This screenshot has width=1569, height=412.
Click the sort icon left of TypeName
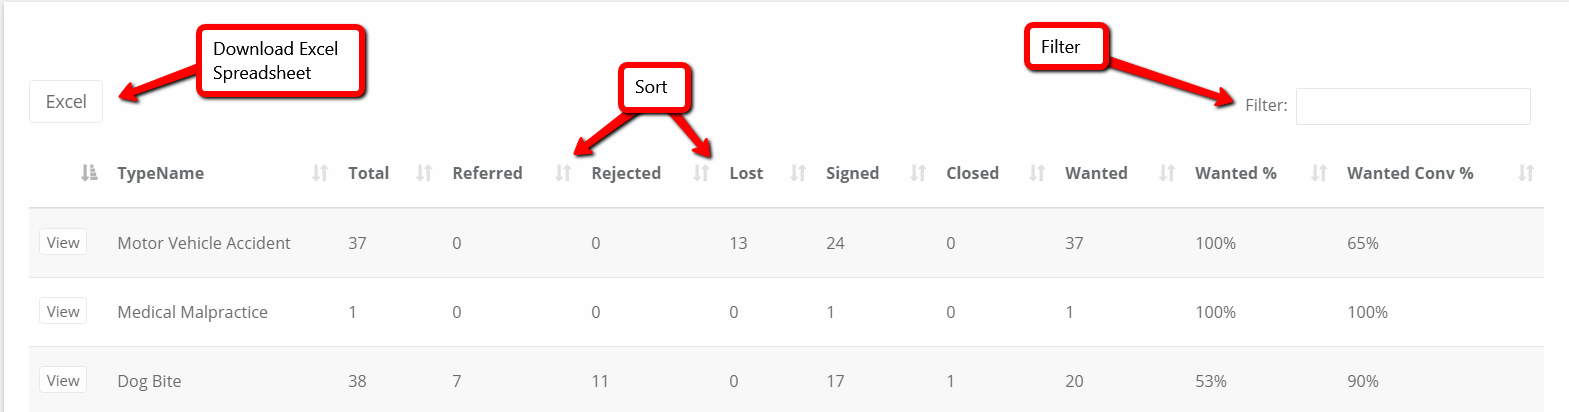tap(89, 173)
